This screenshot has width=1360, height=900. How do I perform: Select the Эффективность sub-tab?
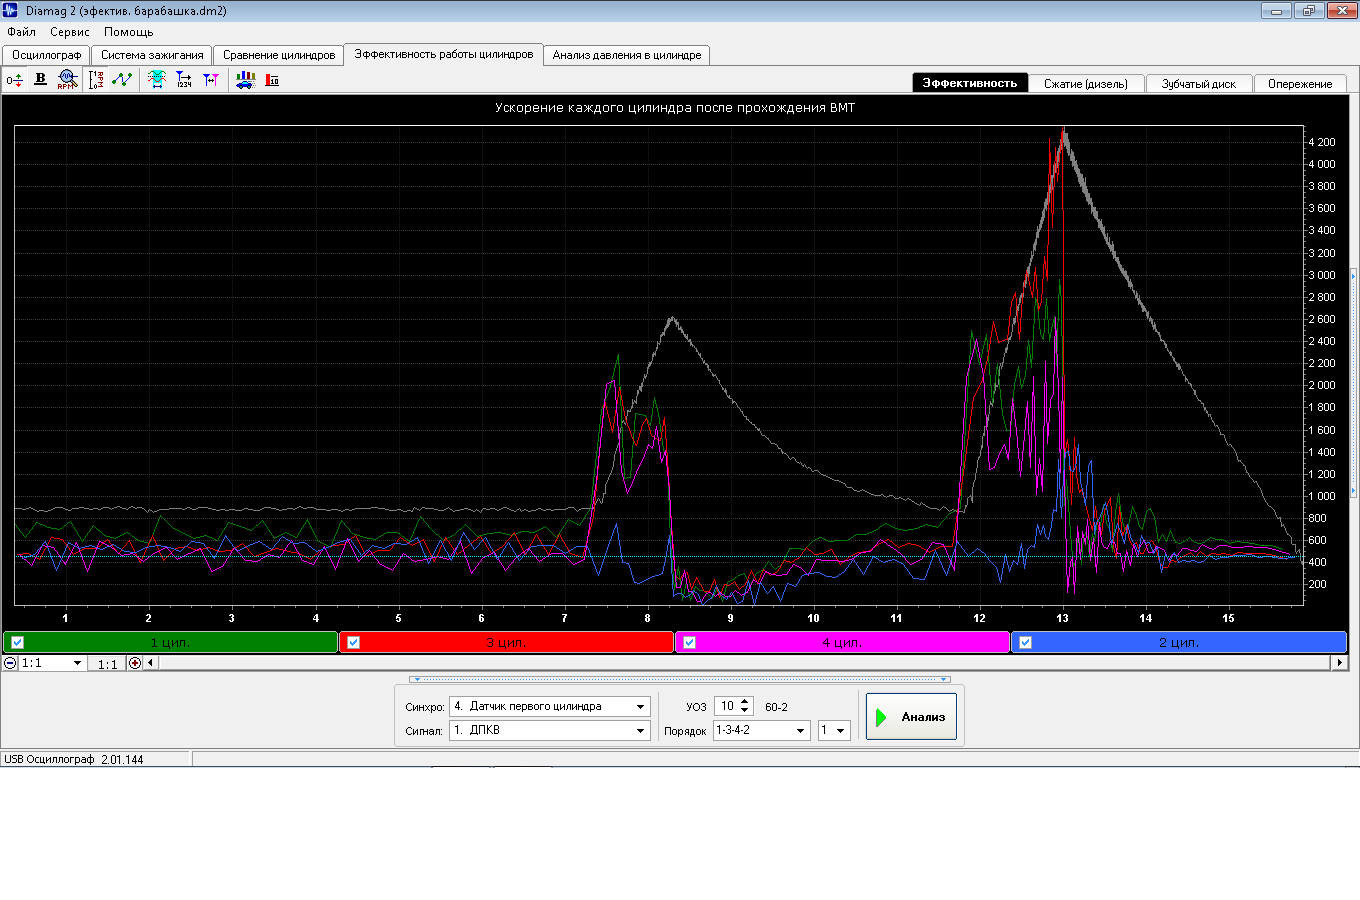(x=970, y=83)
